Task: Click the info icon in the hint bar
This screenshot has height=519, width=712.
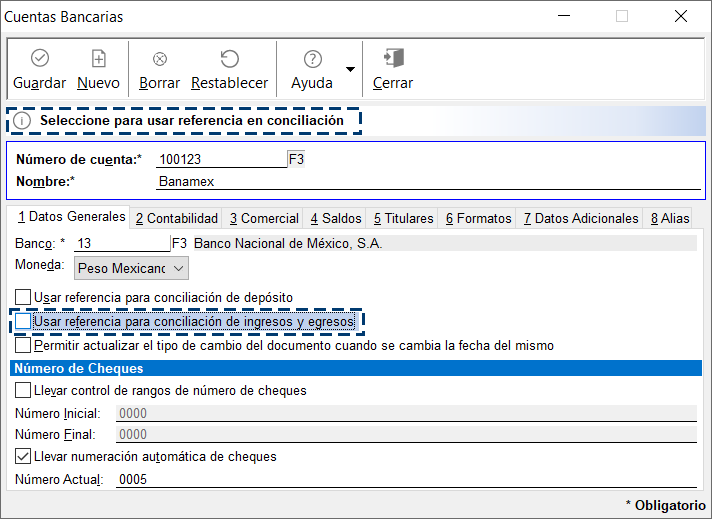Action: (x=23, y=121)
